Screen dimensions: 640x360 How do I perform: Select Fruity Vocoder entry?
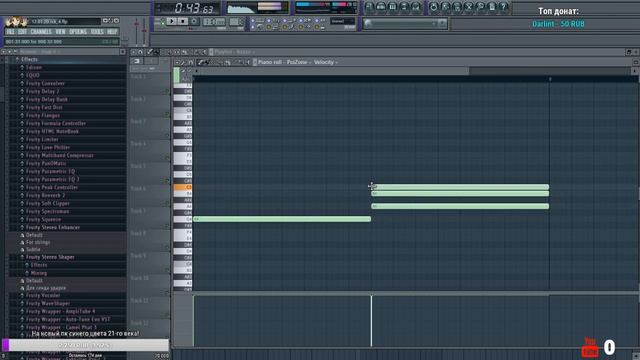click(x=42, y=296)
